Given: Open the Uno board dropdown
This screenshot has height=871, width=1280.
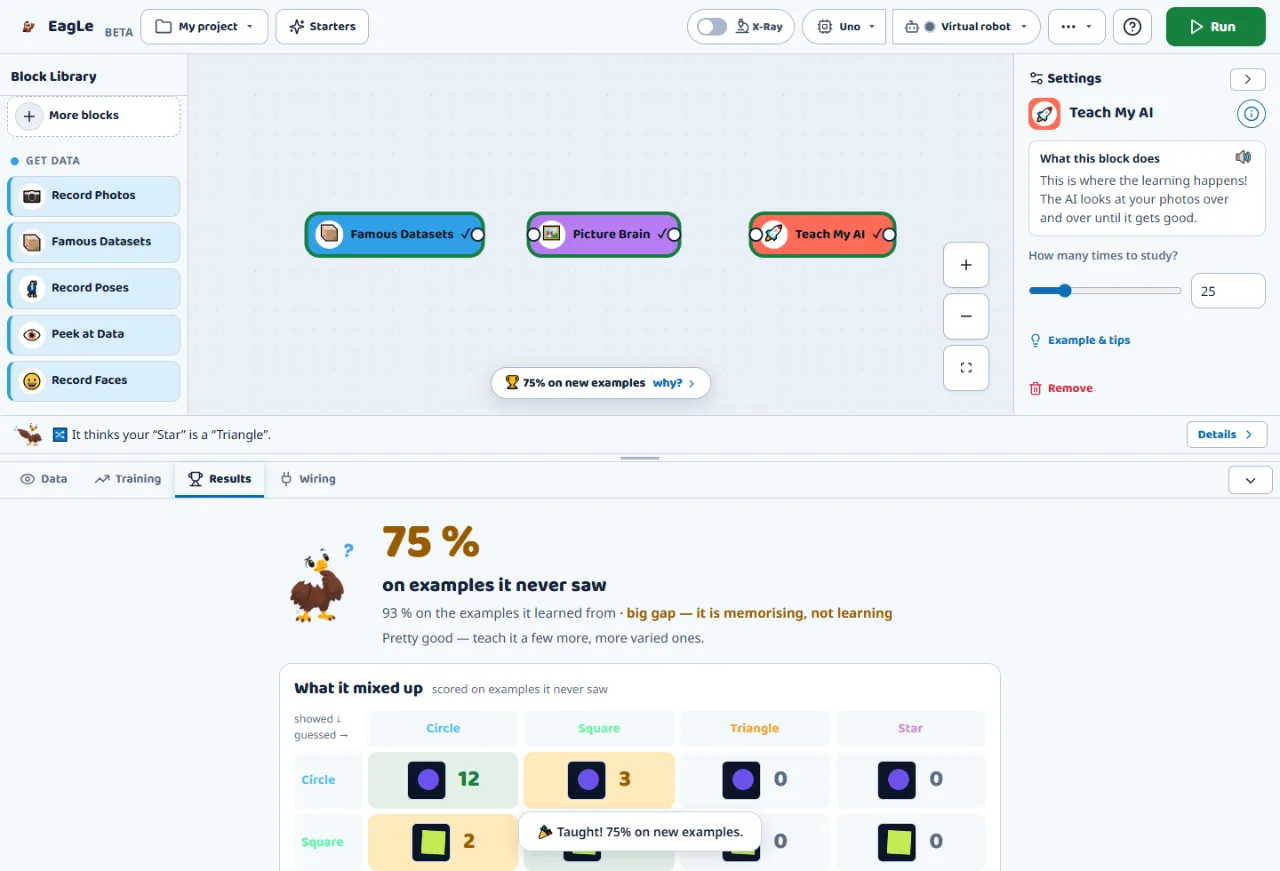Looking at the screenshot, I should 845,27.
